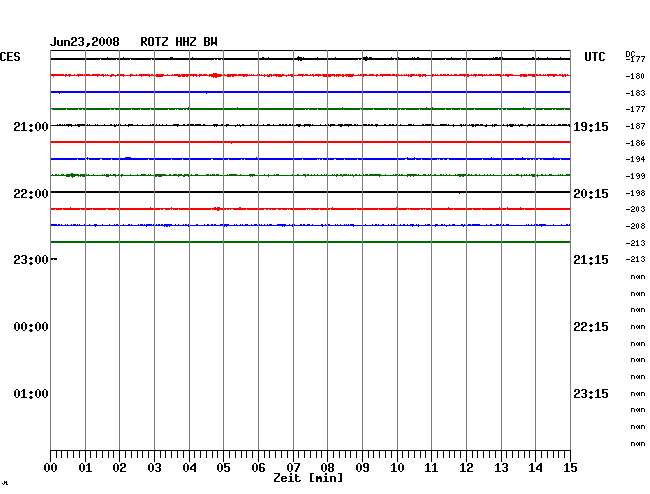This screenshot has height=494, width=650.
Task: Click minute axis label 00
Action: (x=51, y=468)
